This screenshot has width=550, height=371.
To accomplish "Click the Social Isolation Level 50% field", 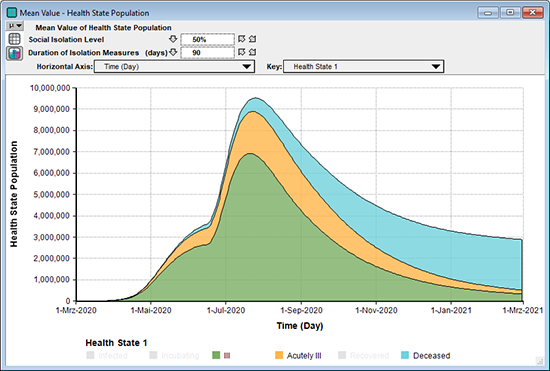I will [207, 40].
